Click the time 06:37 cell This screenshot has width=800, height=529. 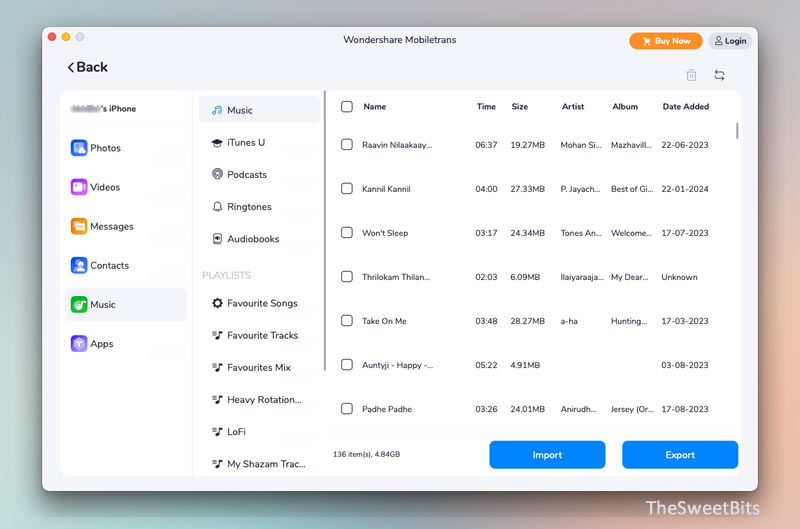tap(486, 145)
